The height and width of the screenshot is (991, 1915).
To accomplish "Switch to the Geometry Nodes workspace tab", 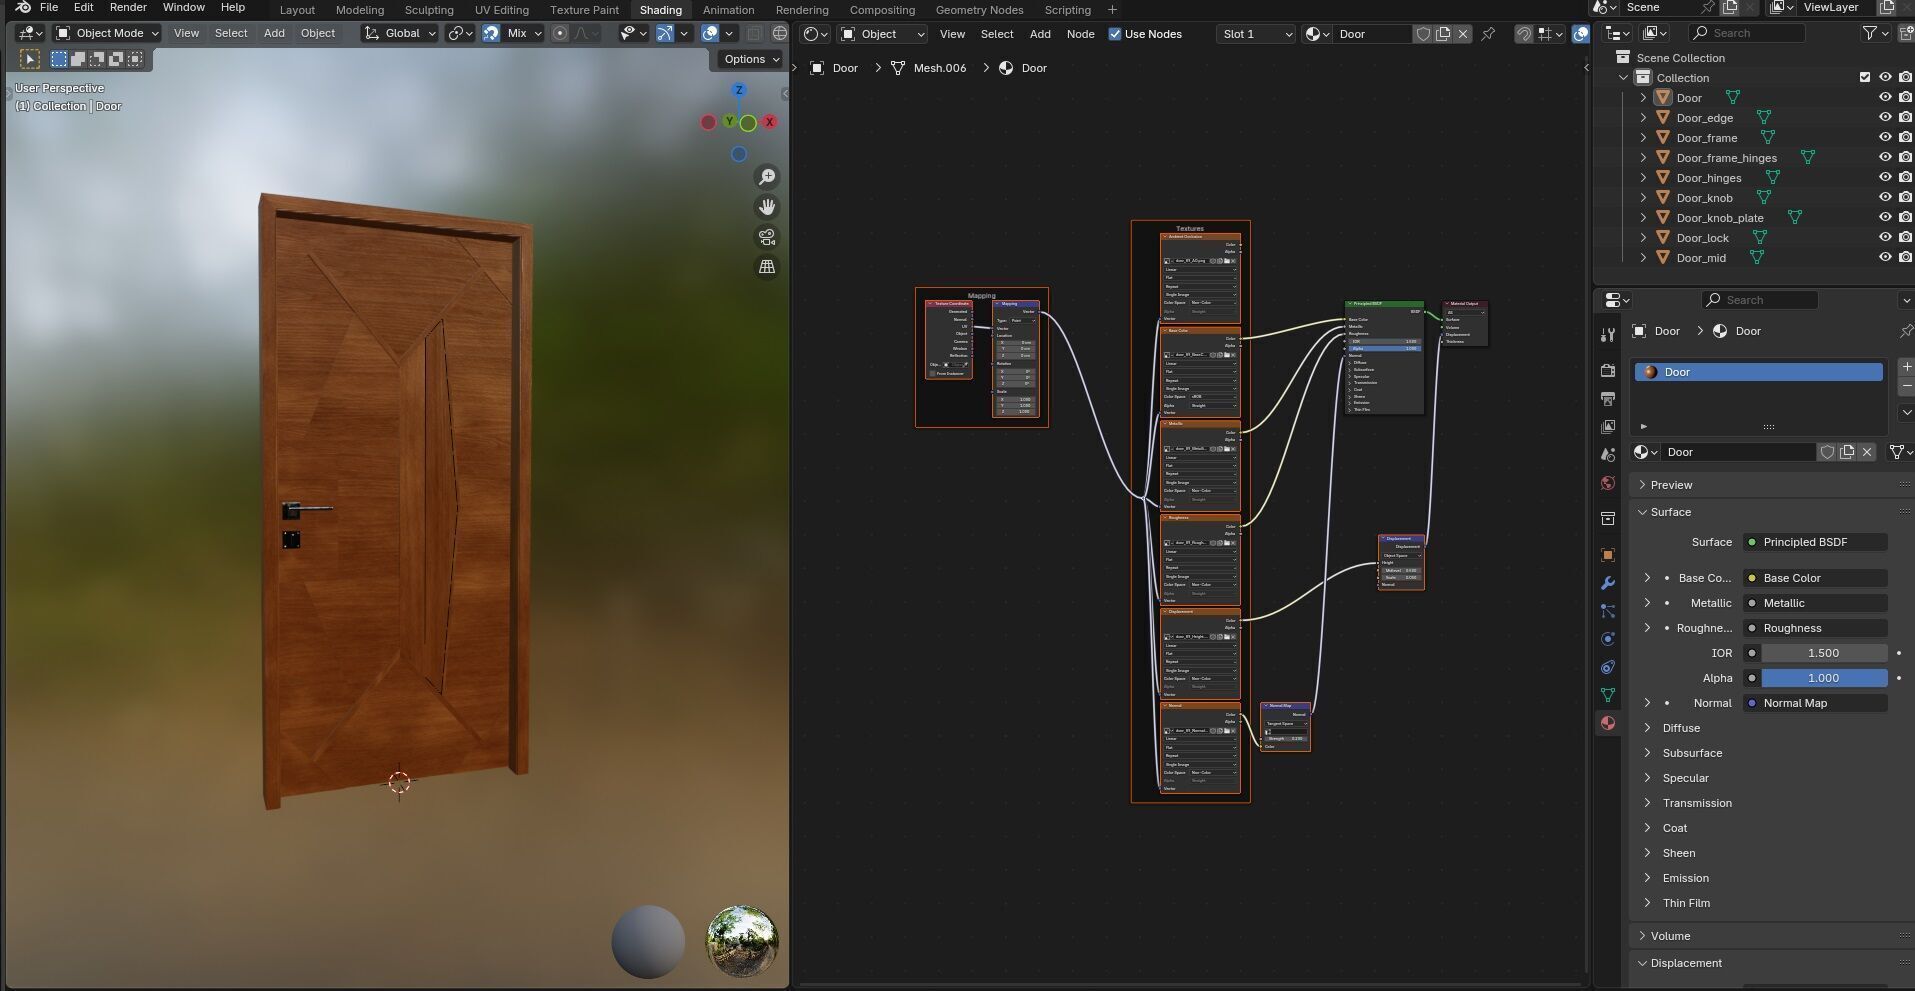I will pyautogui.click(x=979, y=10).
